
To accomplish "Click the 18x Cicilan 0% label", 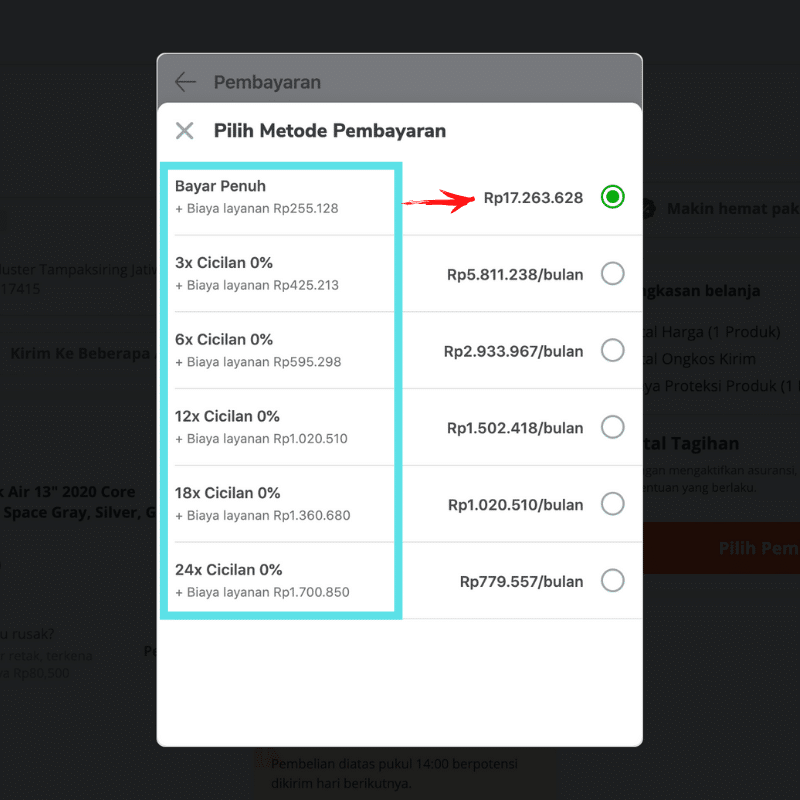I will pos(228,493).
